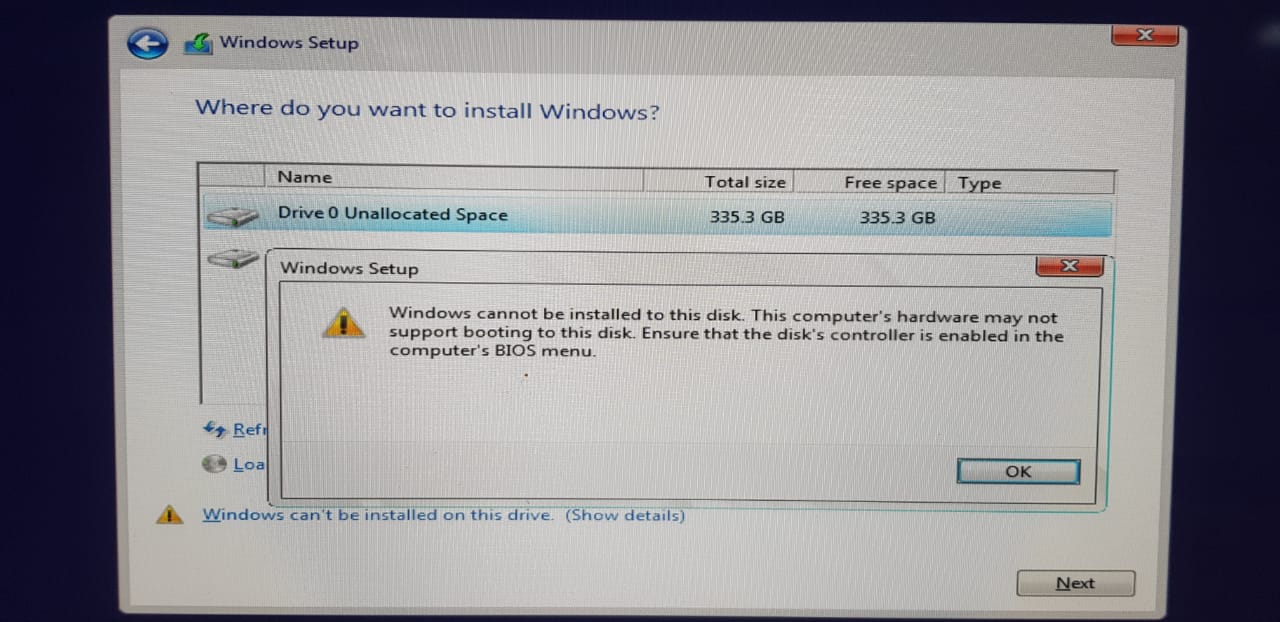Click the partially hidden Load driver link

[x=249, y=464]
